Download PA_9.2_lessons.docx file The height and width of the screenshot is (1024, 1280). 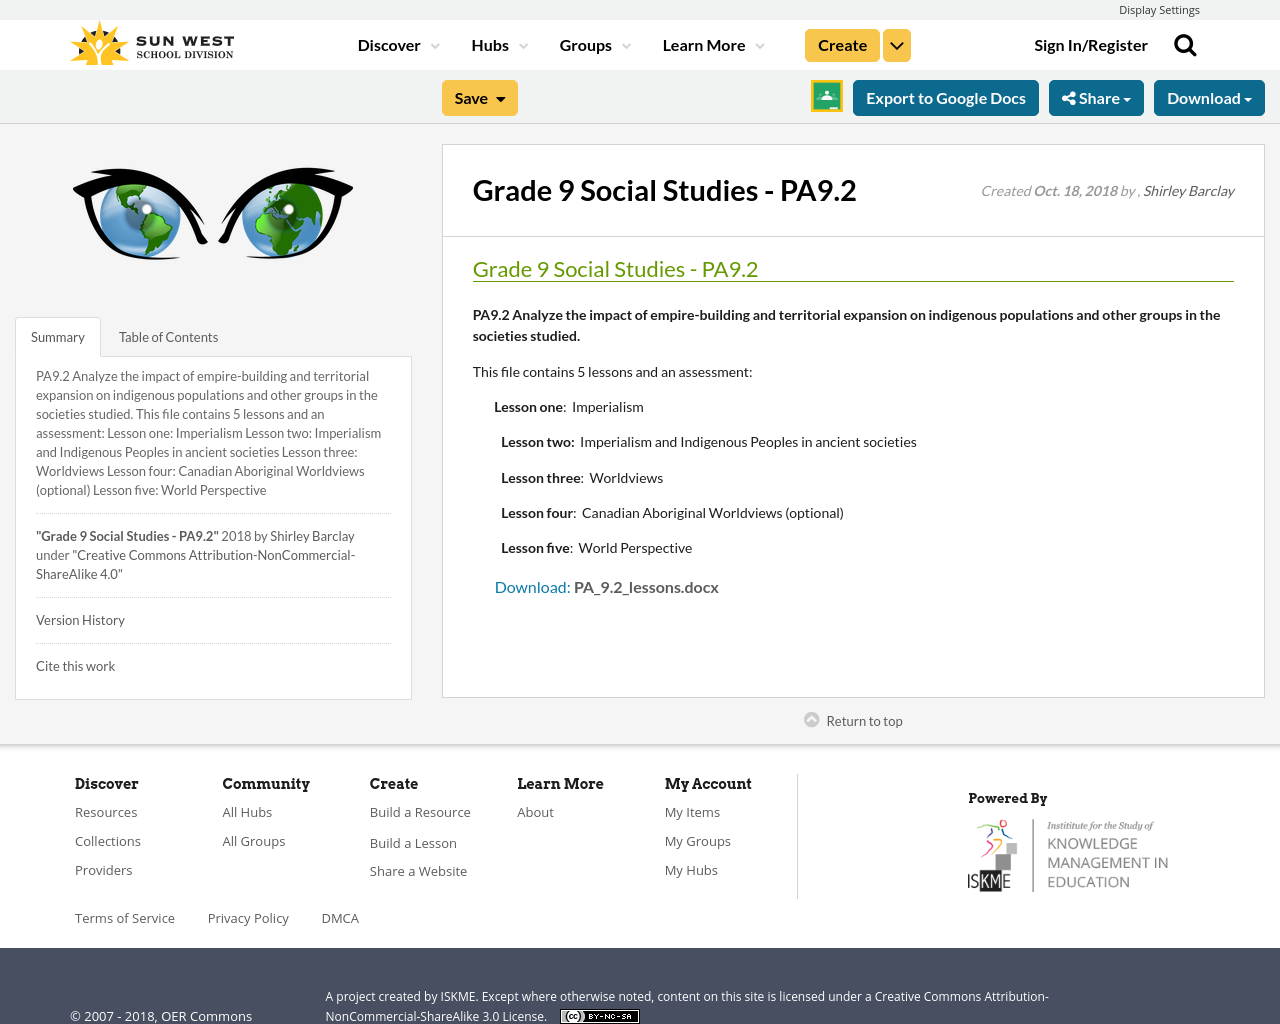pos(531,585)
